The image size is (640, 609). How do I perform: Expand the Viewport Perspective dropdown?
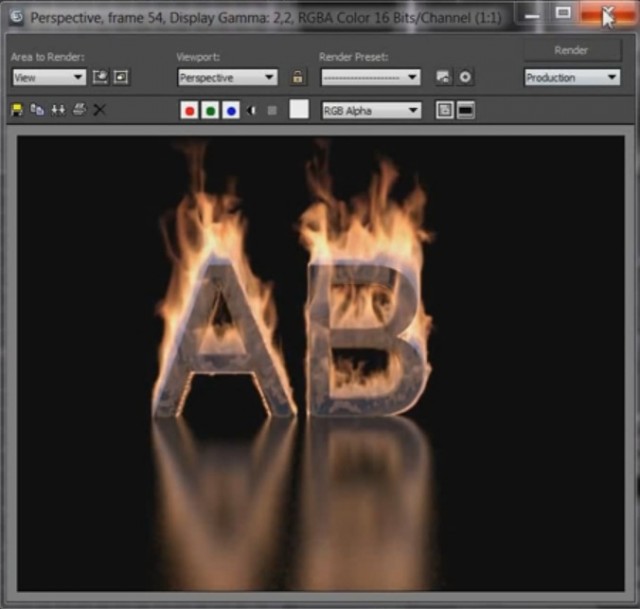coord(227,77)
